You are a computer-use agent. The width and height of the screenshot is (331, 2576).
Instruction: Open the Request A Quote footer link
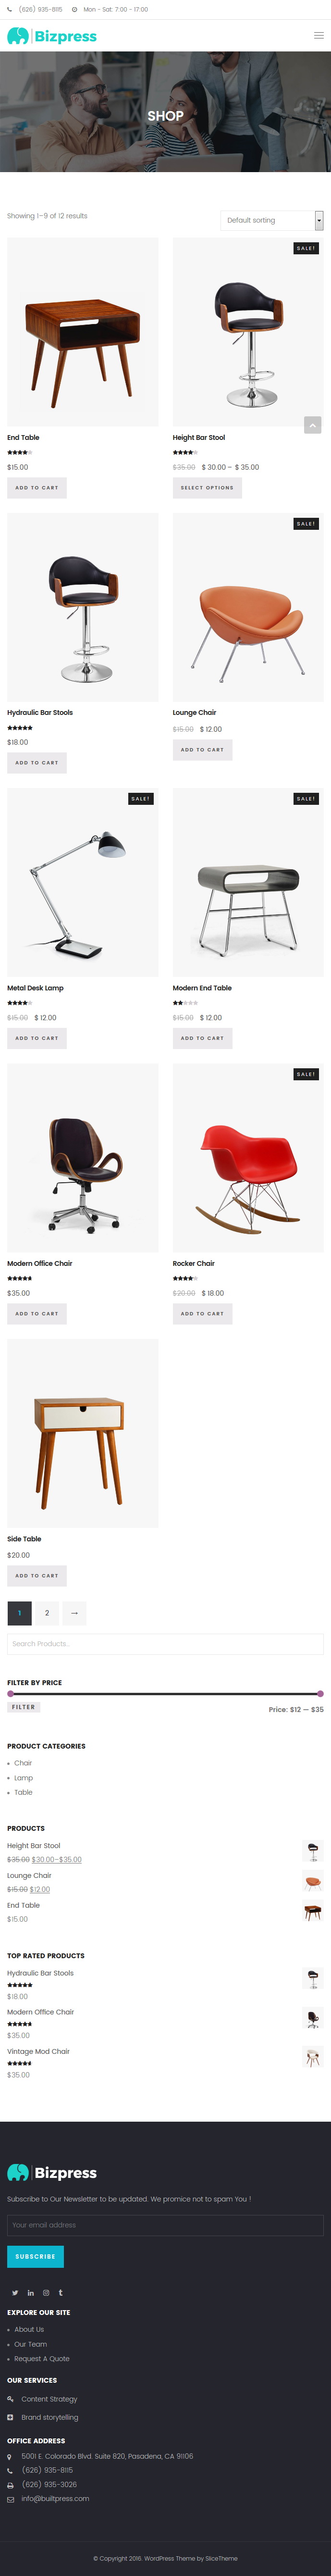click(x=42, y=2358)
